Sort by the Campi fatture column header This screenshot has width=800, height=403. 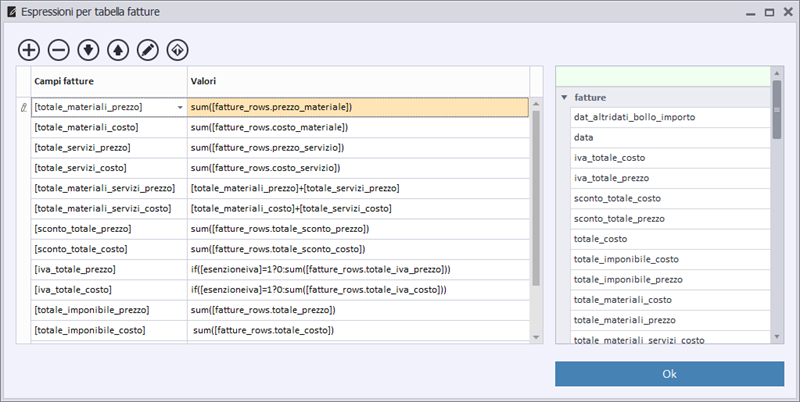coord(109,81)
